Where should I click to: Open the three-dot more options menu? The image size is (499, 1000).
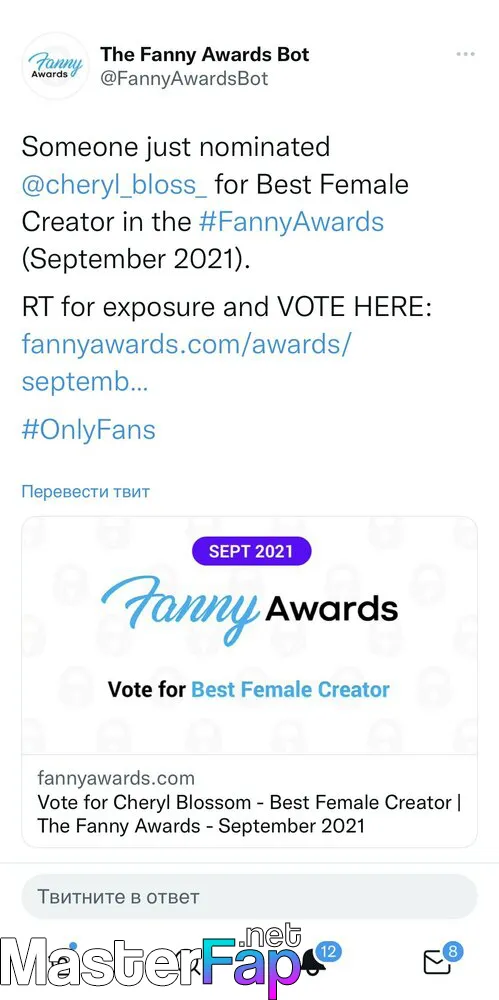tap(466, 54)
